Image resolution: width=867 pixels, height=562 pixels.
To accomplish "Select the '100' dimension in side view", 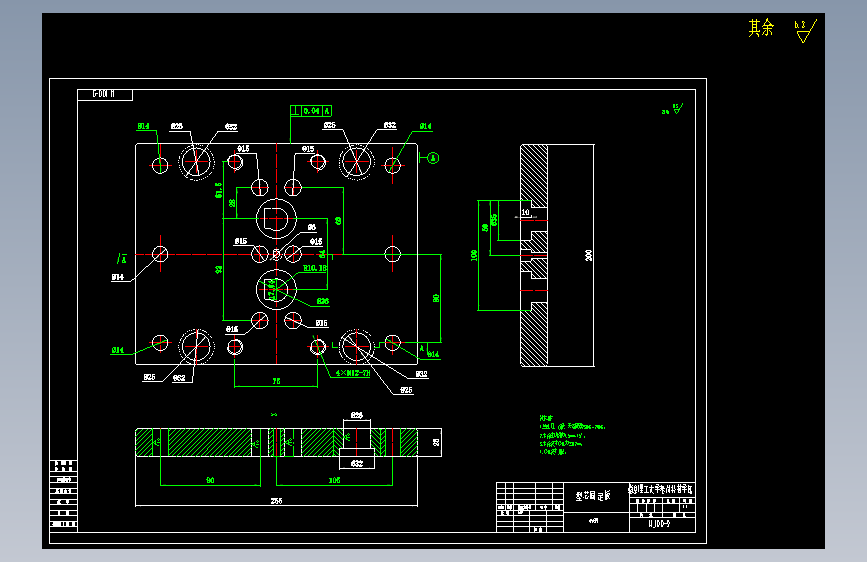I will point(474,255).
